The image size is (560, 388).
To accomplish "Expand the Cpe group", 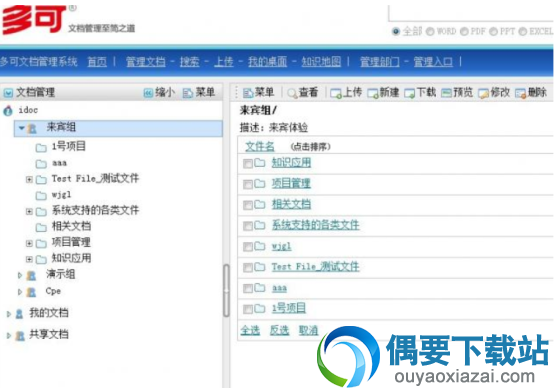I will (x=20, y=292).
